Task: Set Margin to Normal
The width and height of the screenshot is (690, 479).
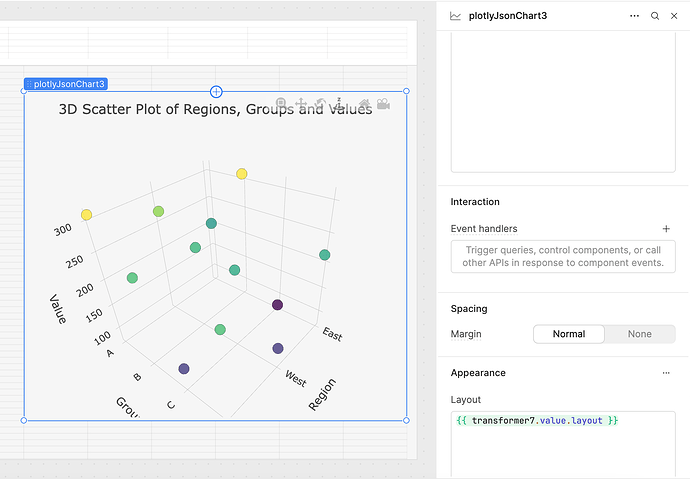Action: coord(568,334)
